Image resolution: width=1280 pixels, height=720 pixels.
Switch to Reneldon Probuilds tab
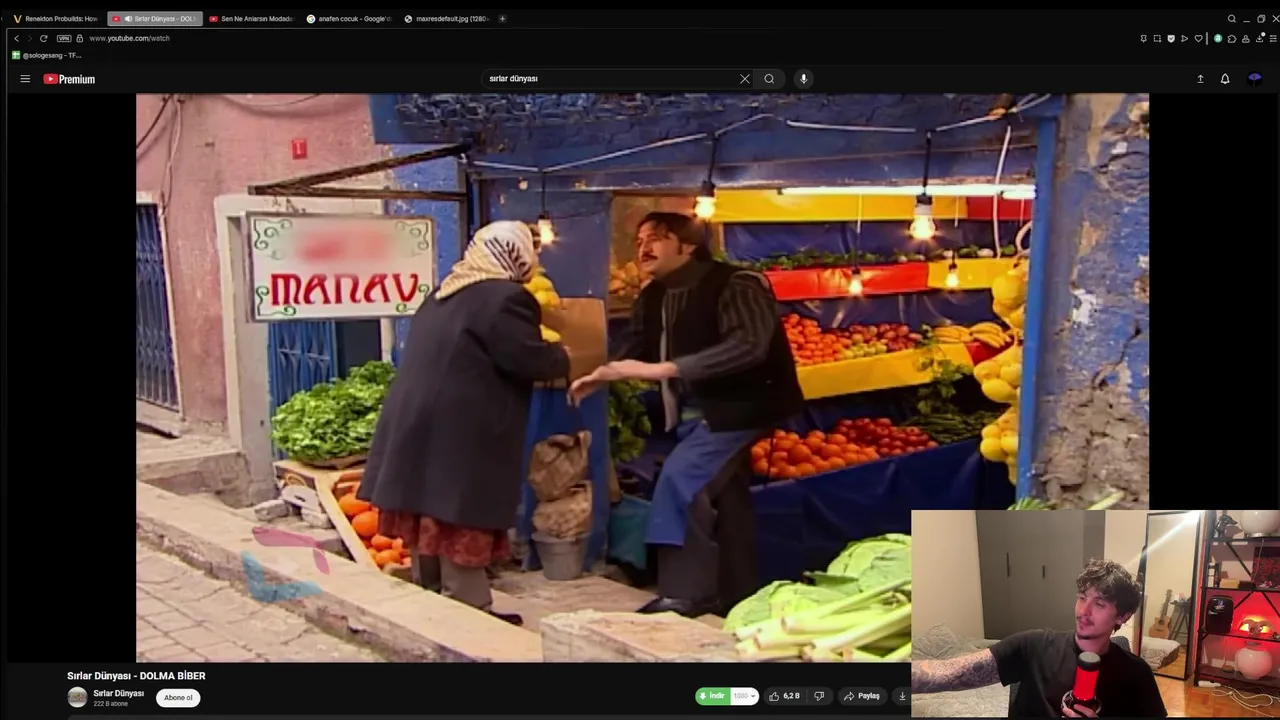pyautogui.click(x=55, y=19)
